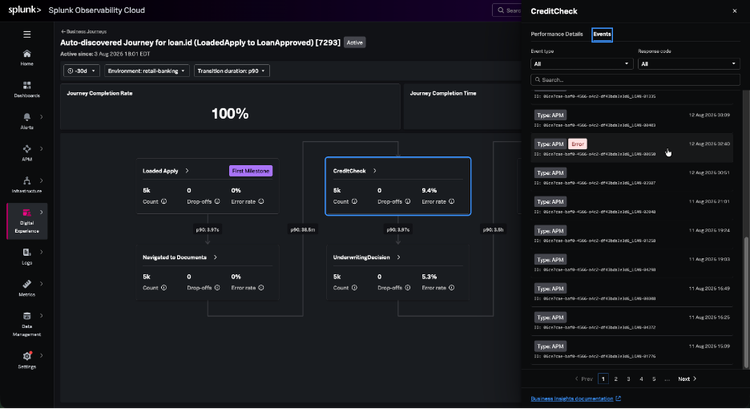Open the APM event with Error tag
The width and height of the screenshot is (750, 409).
(x=632, y=148)
